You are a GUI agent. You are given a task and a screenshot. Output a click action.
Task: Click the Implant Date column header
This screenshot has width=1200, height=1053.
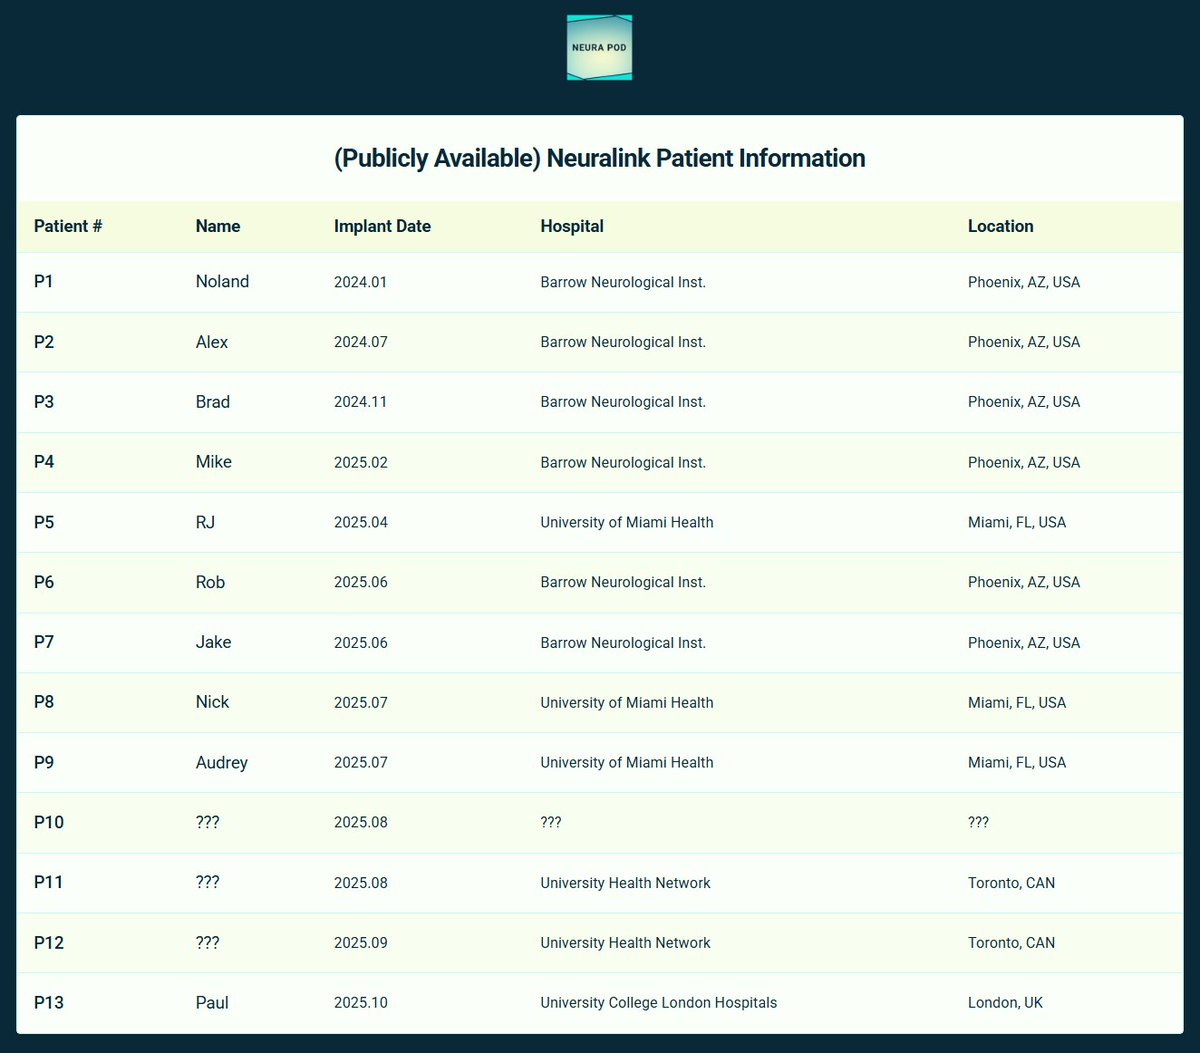pyautogui.click(x=382, y=226)
